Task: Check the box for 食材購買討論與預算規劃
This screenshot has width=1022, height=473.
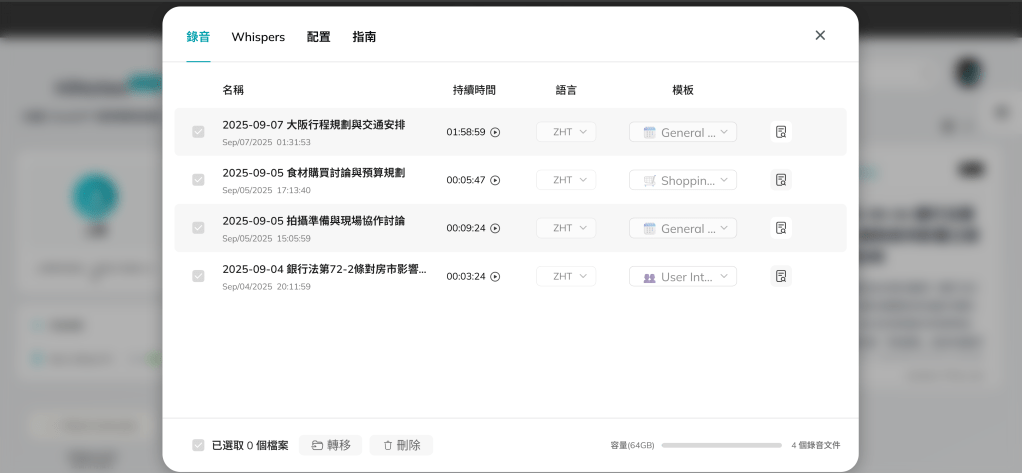Action: pos(198,180)
